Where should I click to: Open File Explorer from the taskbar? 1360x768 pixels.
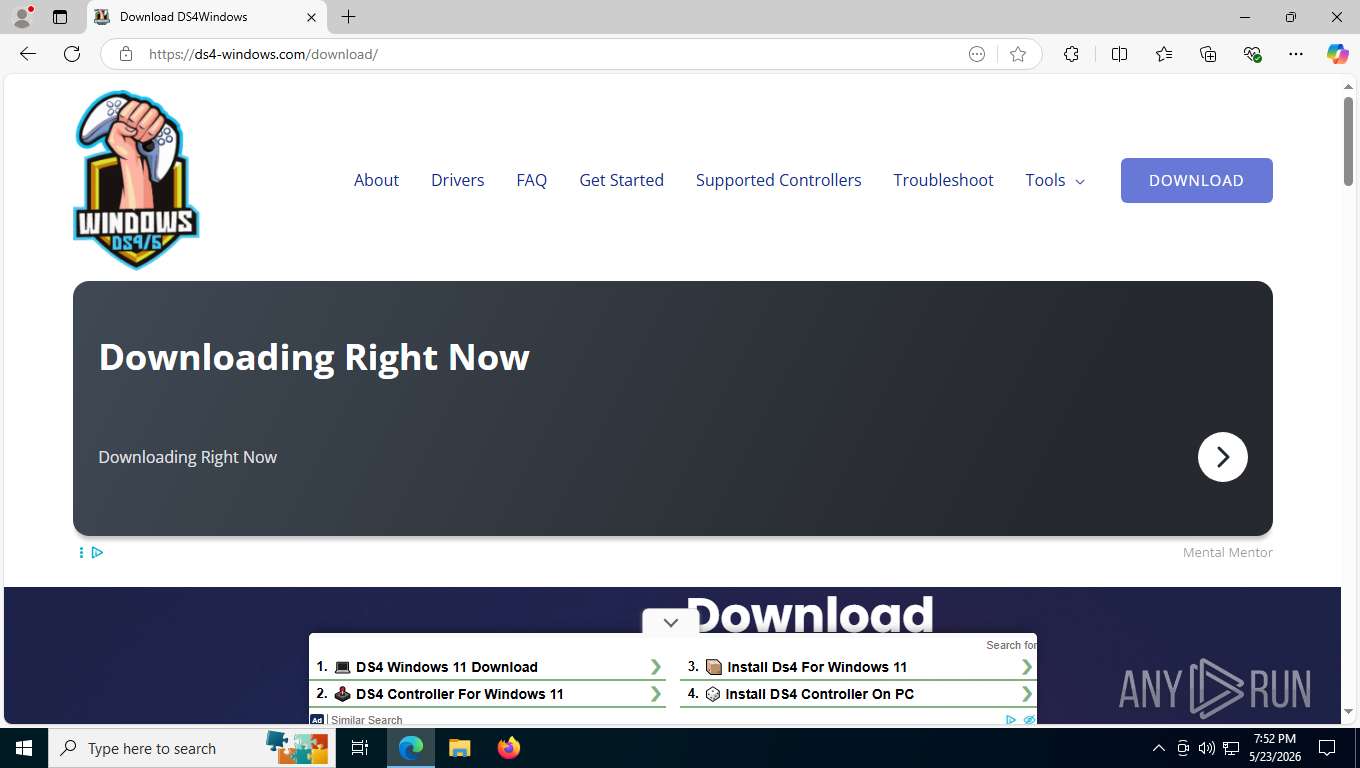[x=459, y=748]
